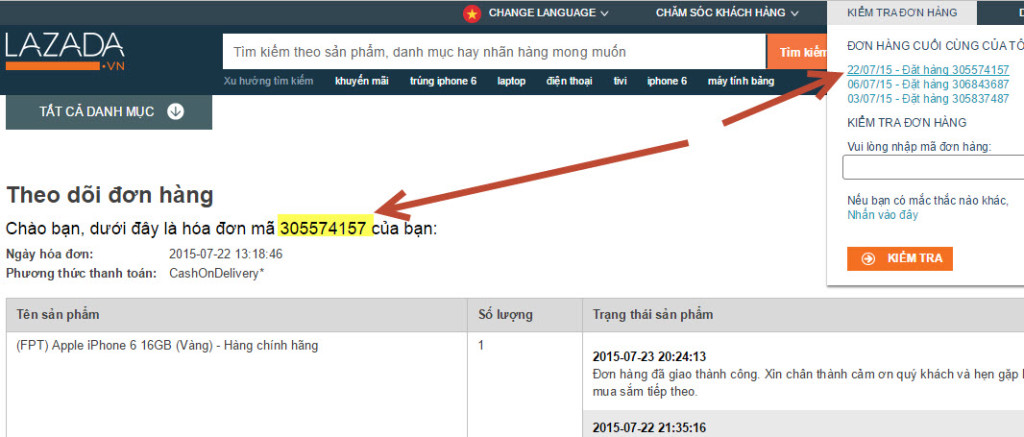Image resolution: width=1024 pixels, height=437 pixels.
Task: Click the Vietnam flag icon
Action: click(472, 13)
